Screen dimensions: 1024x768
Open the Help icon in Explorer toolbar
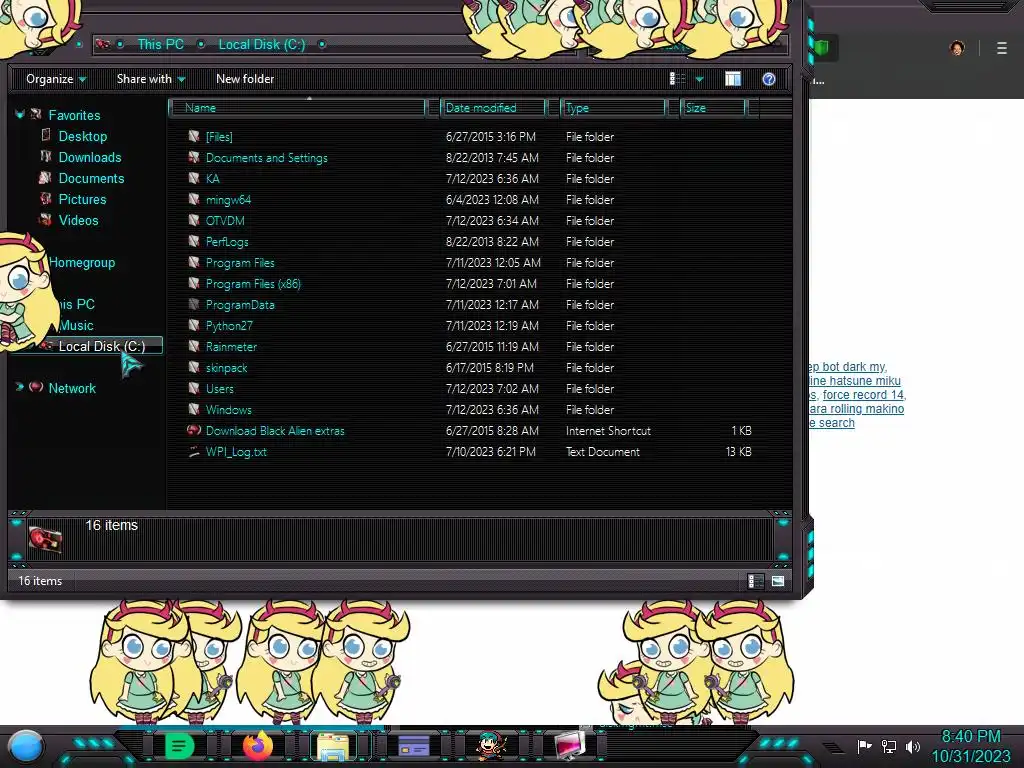(x=769, y=79)
